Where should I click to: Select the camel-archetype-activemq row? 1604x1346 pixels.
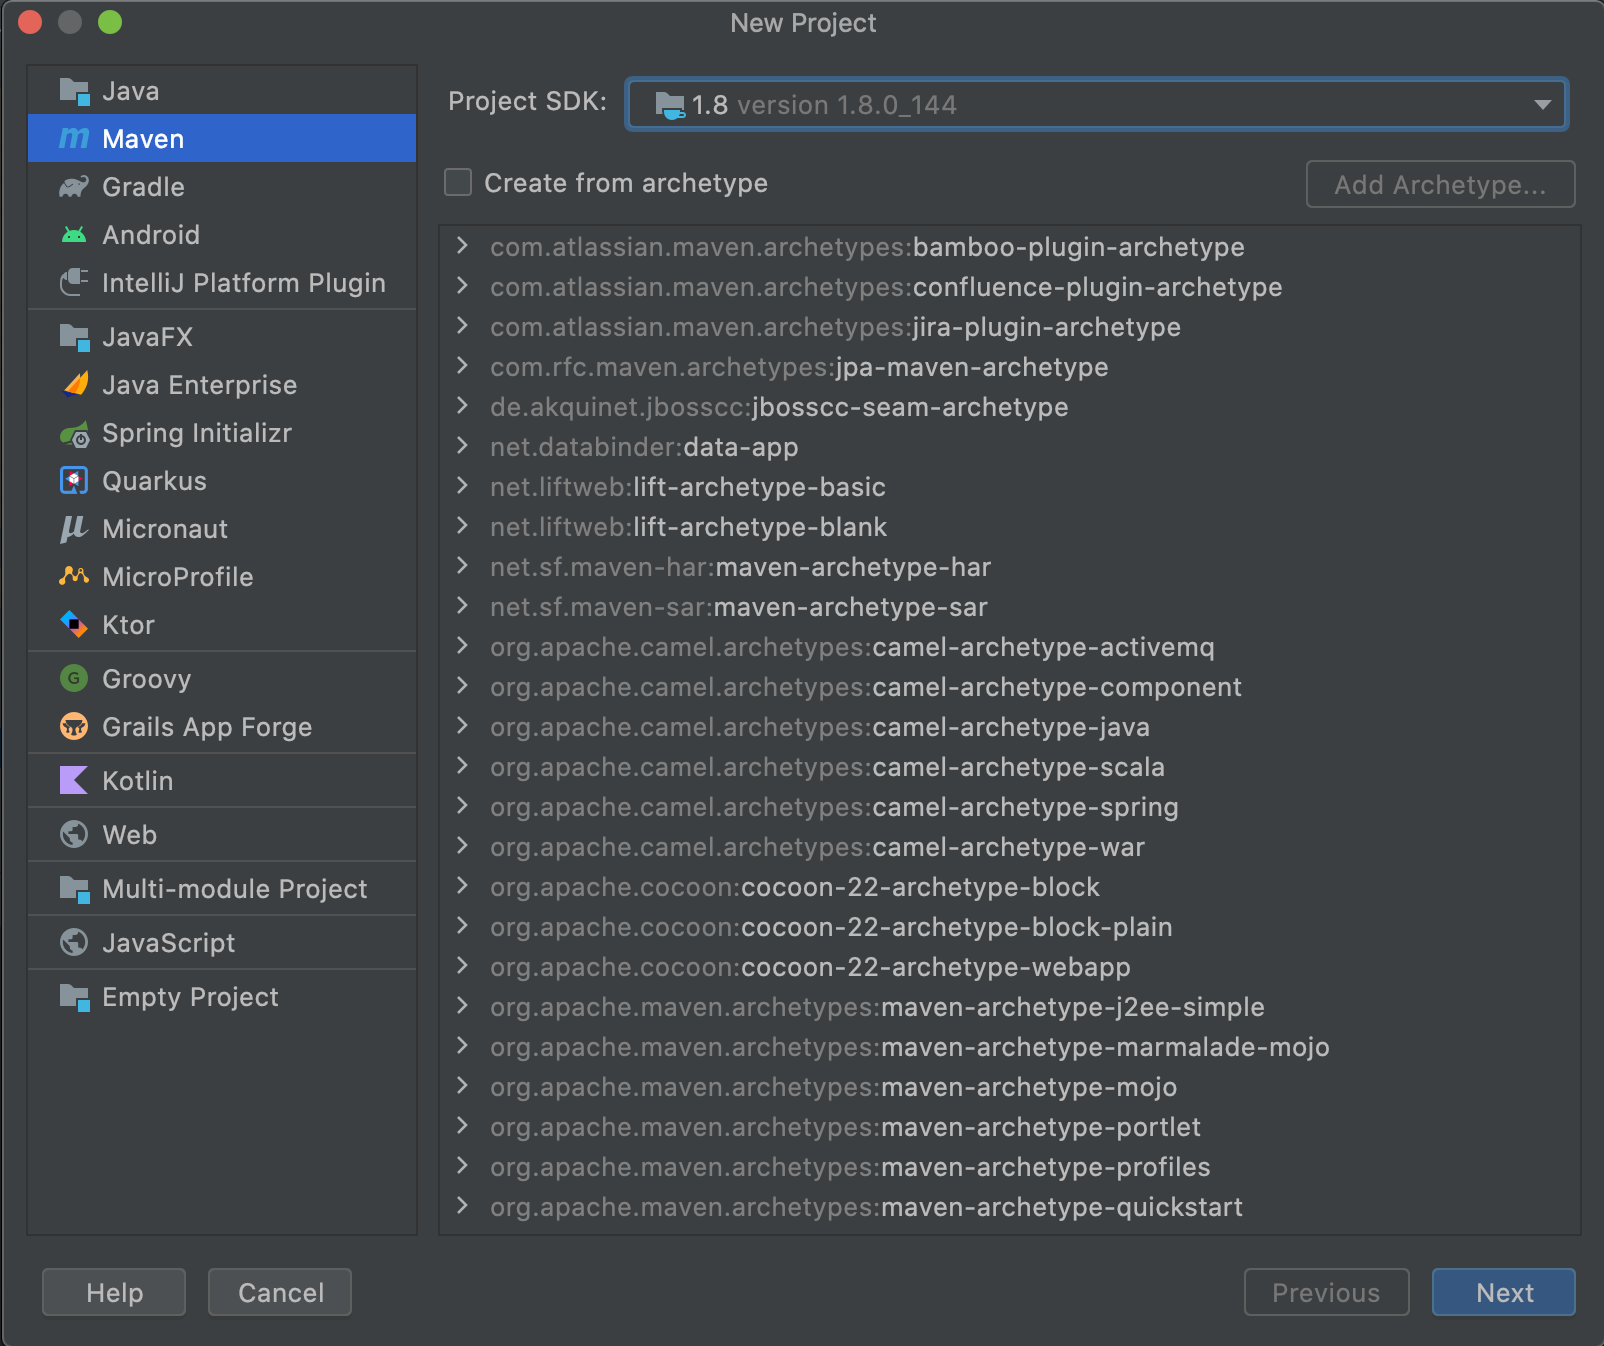[x=1010, y=647]
